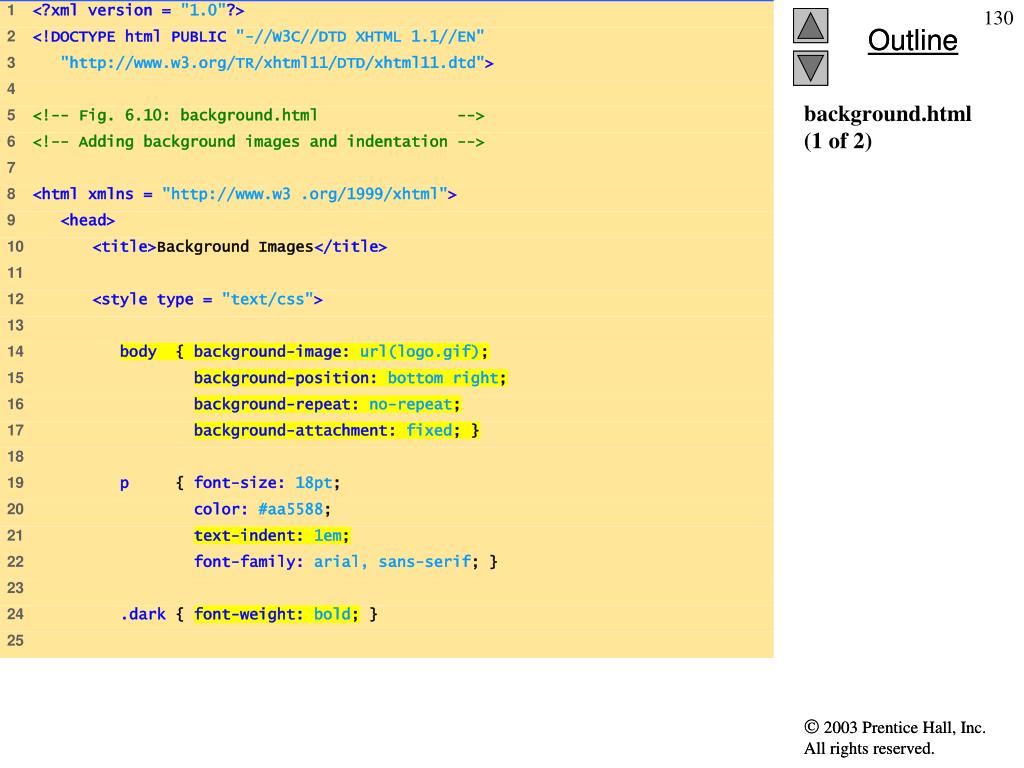Viewport: 1024px width, 768px height.
Task: Click the Fig. 6.10 background.html comment
Action: click(259, 116)
